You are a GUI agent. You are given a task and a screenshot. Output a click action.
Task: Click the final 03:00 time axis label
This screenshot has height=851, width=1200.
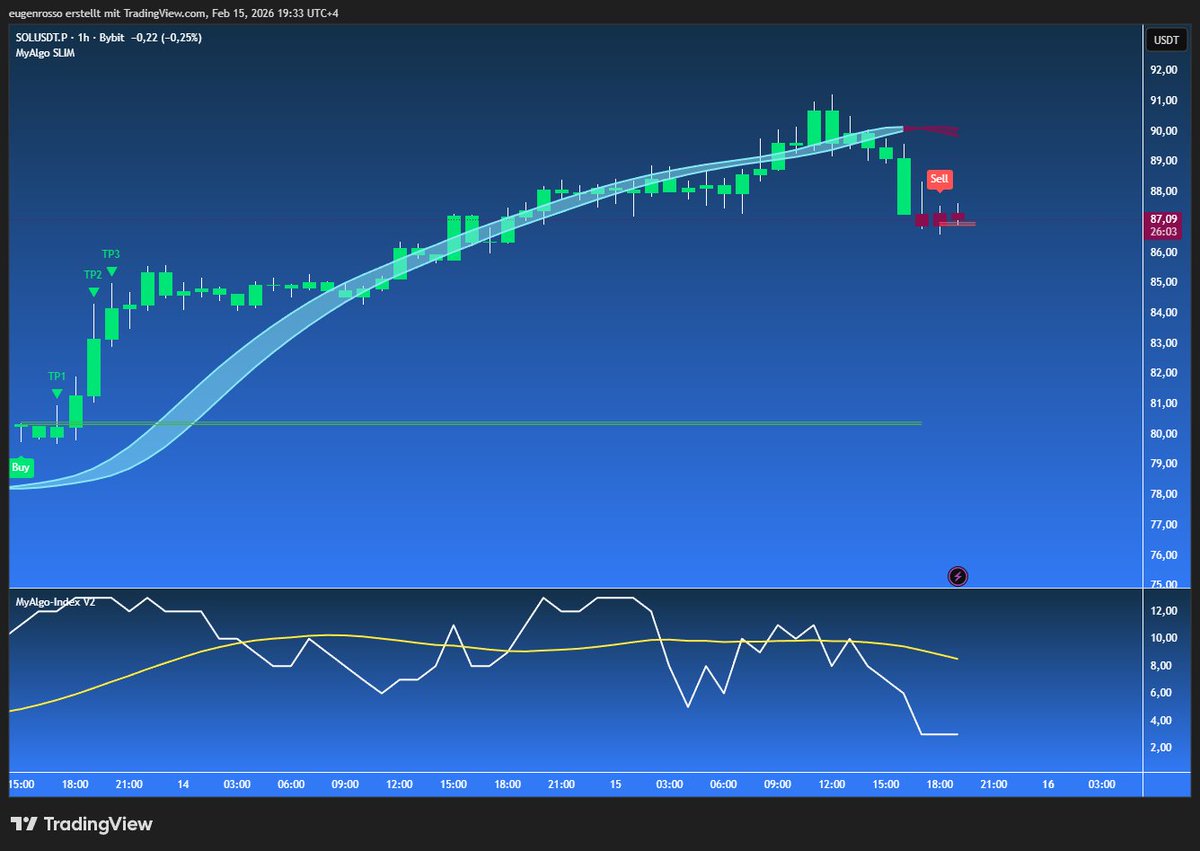(1101, 785)
